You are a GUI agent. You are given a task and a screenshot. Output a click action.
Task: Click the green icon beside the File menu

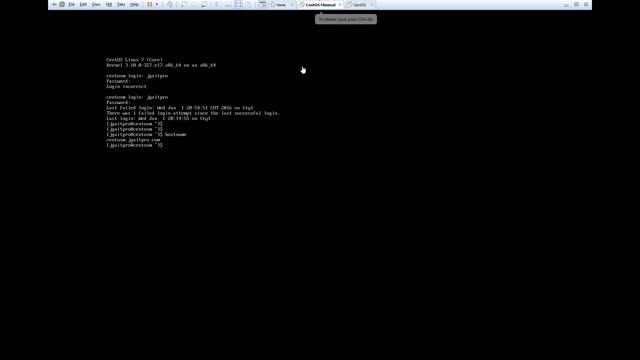62,4
